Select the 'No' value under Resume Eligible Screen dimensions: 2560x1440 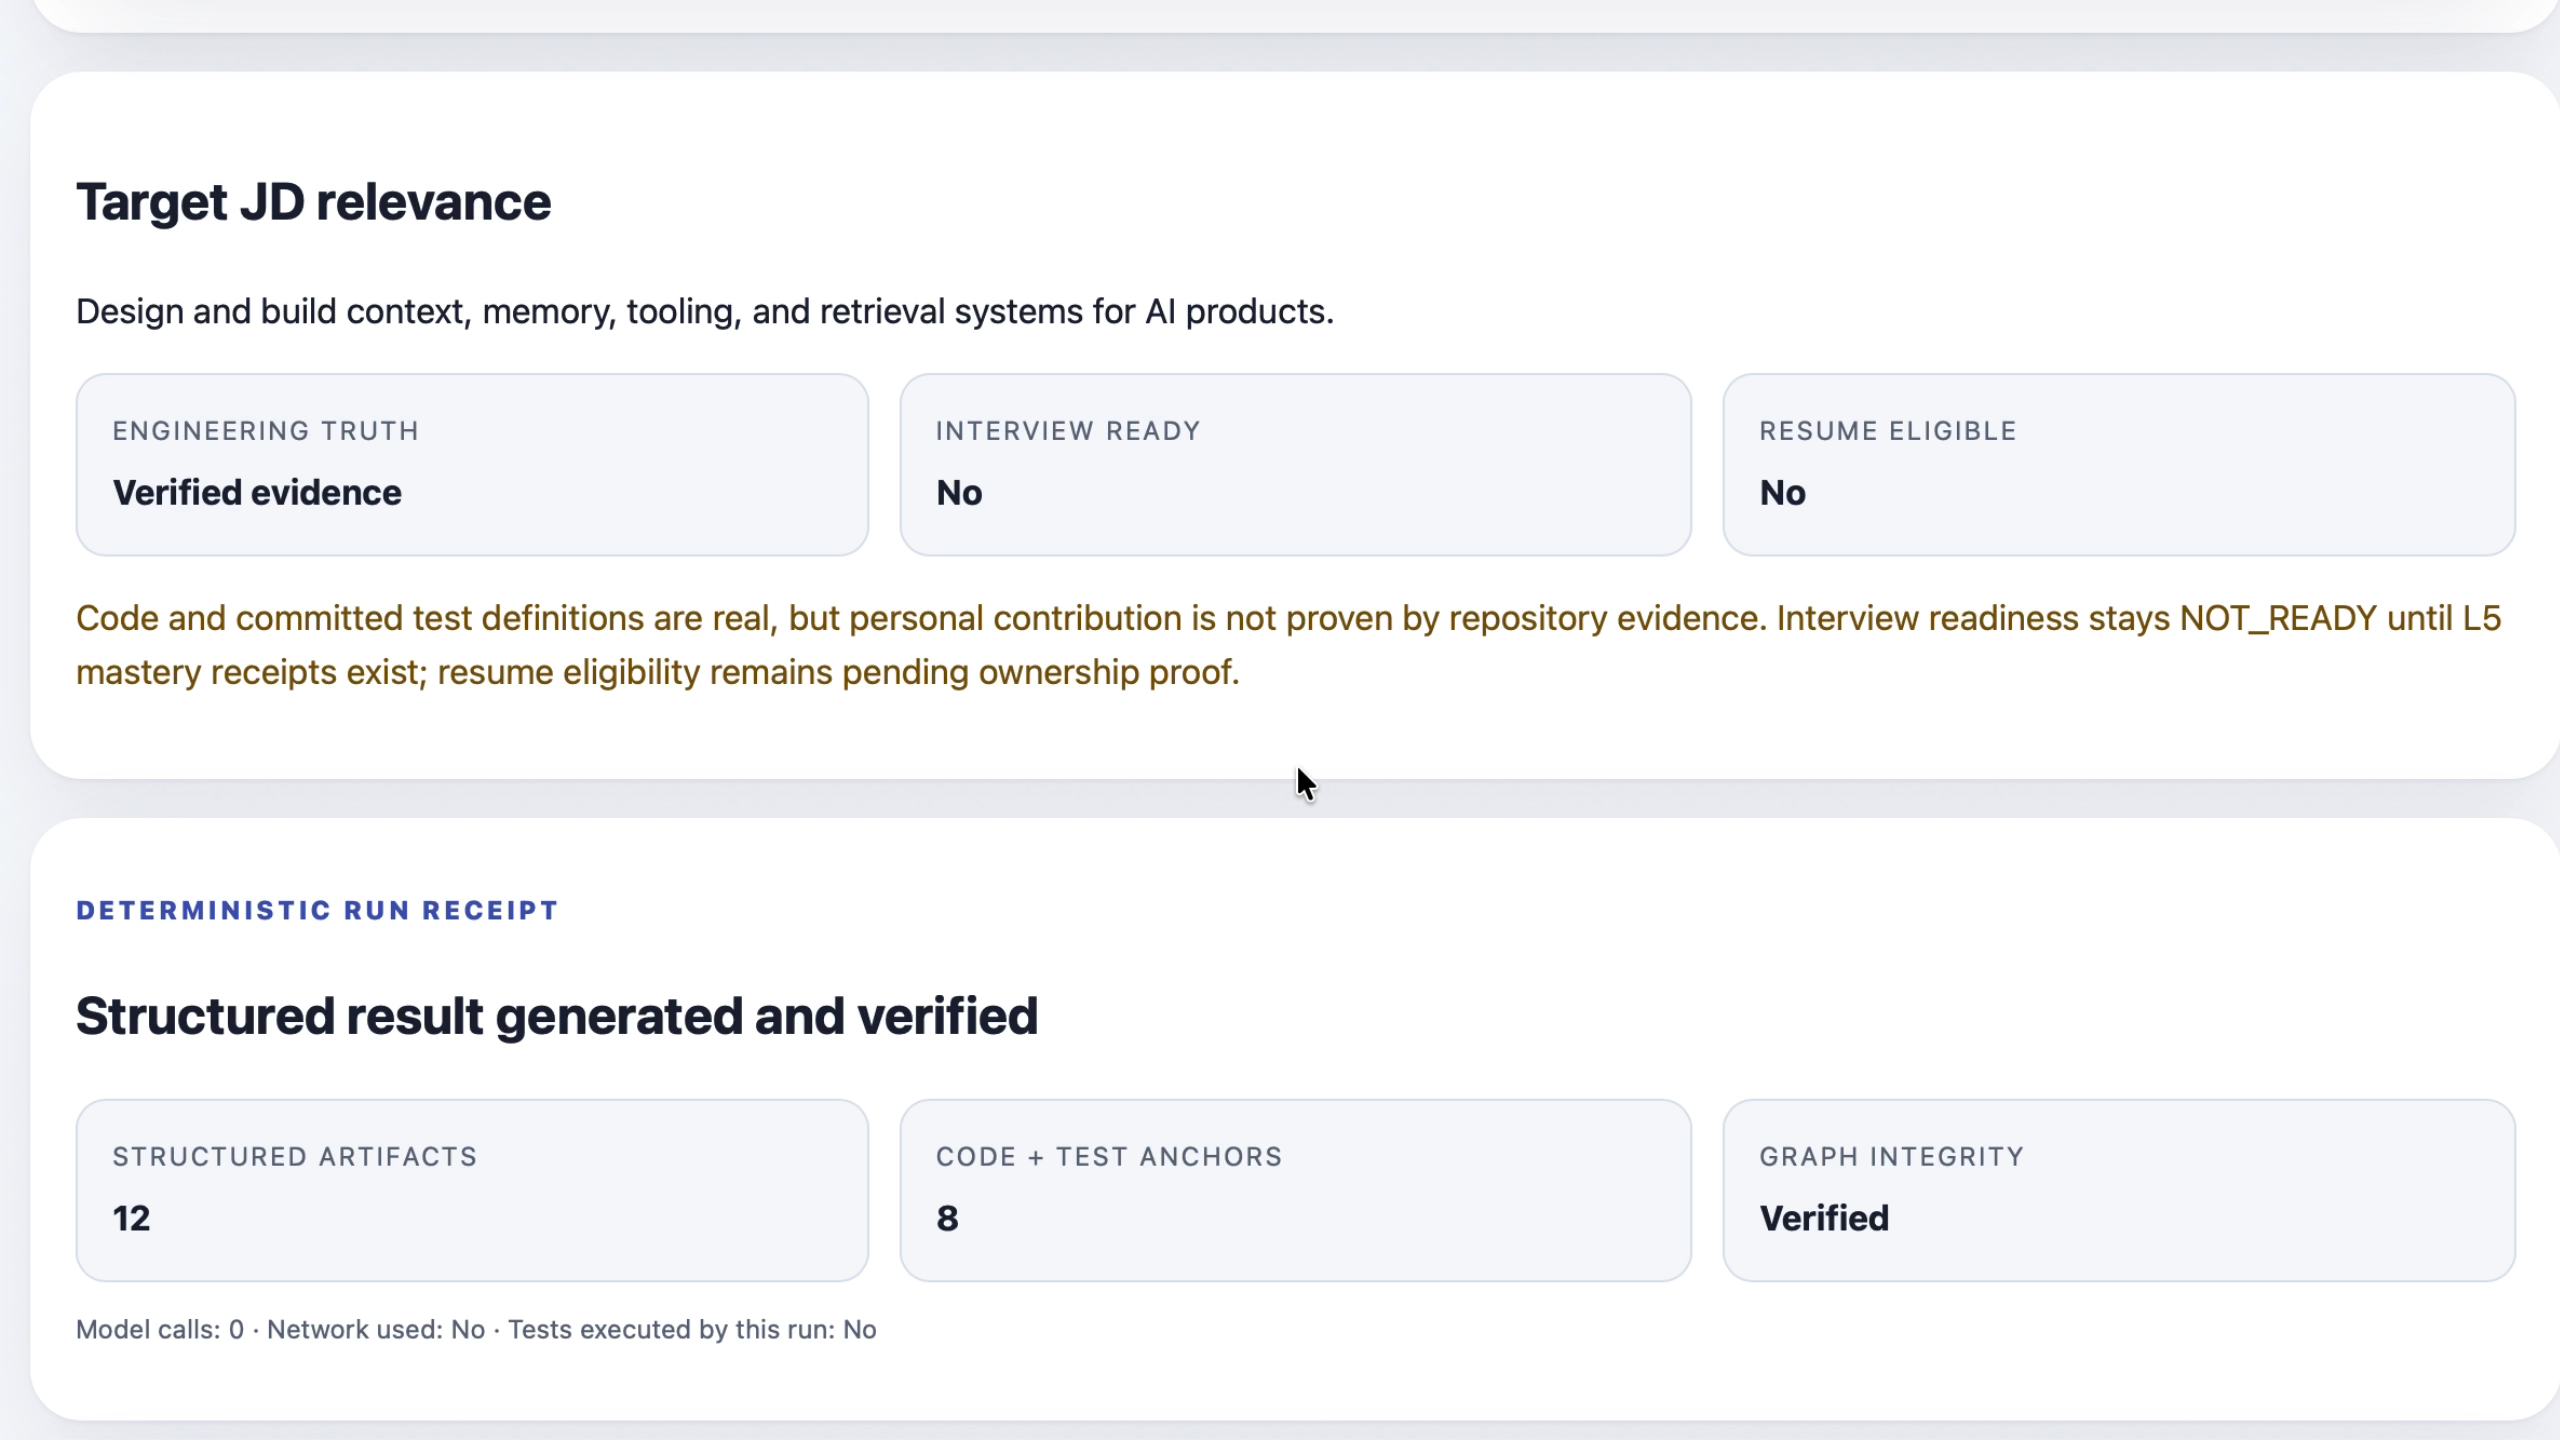(x=1782, y=493)
